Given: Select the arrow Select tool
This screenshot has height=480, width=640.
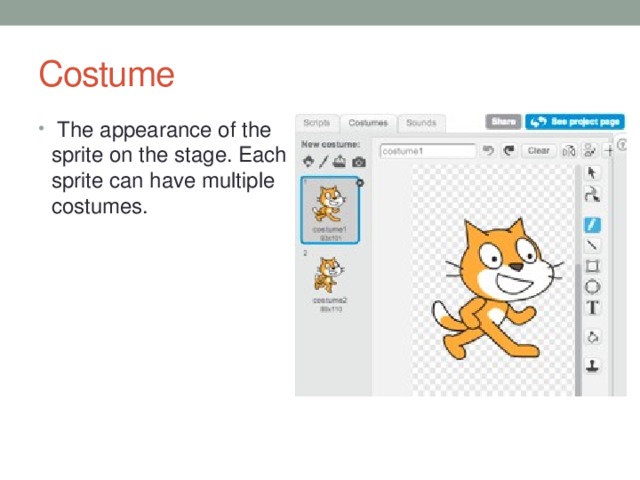Looking at the screenshot, I should (591, 173).
